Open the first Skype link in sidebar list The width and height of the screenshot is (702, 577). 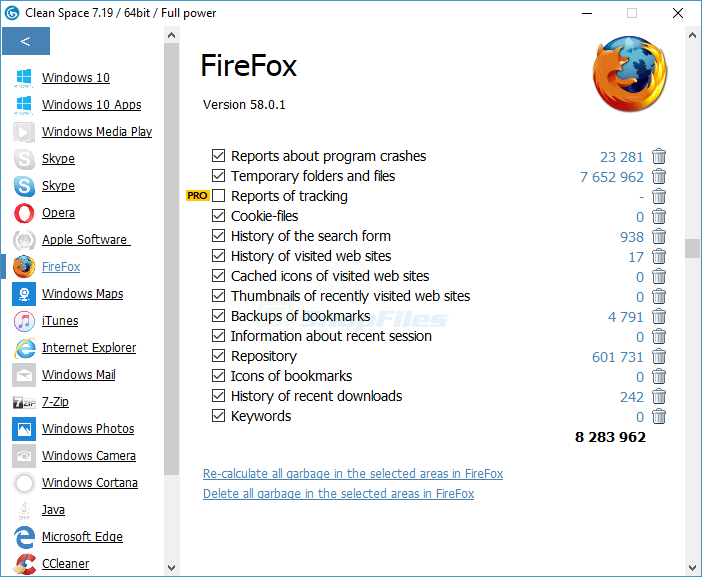click(58, 159)
